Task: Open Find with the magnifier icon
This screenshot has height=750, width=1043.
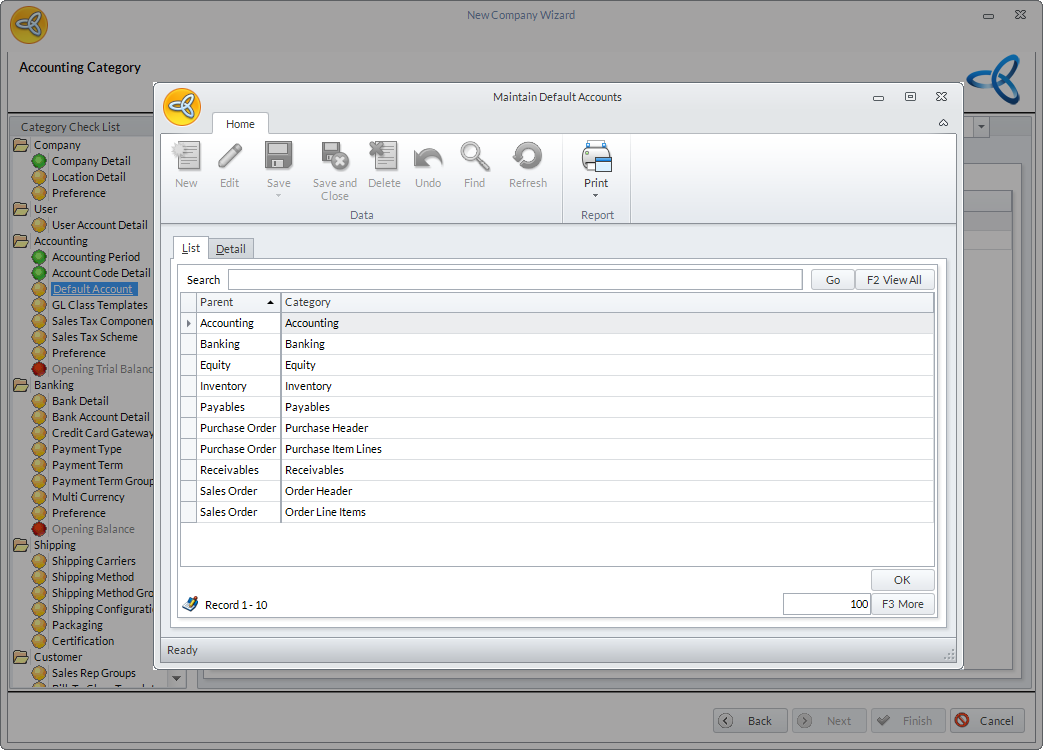Action: click(x=474, y=157)
